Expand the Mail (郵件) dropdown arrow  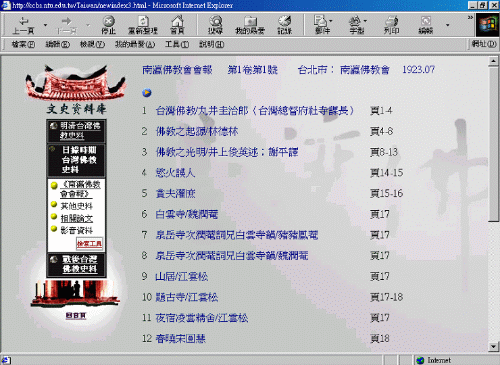coord(331,21)
